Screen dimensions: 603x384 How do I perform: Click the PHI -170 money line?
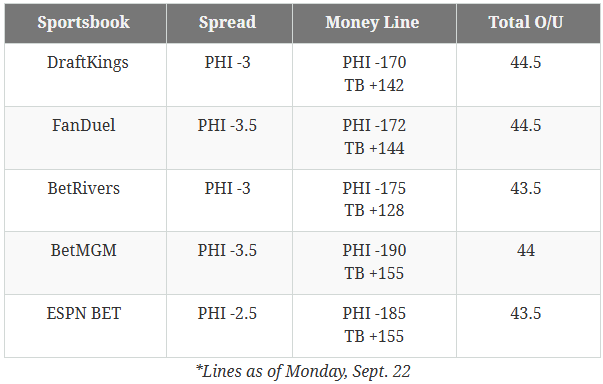(x=374, y=62)
